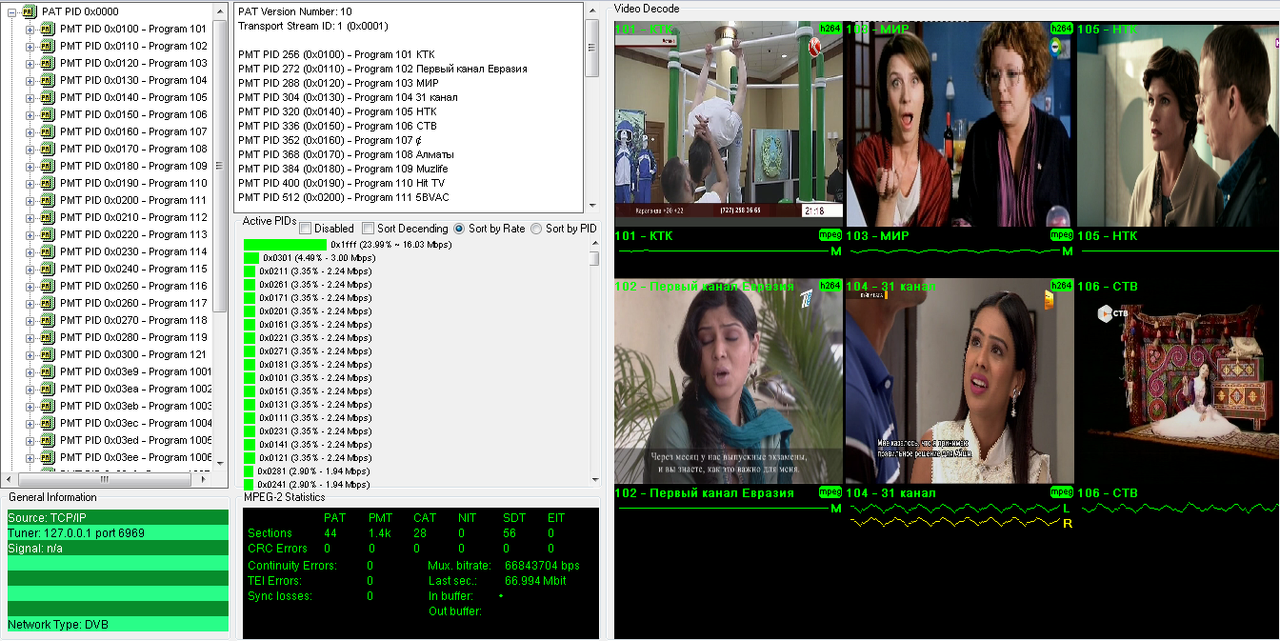This screenshot has width=1280, height=641.
Task: Click the PSI icon for Program 1002 row
Action: [x=47, y=388]
